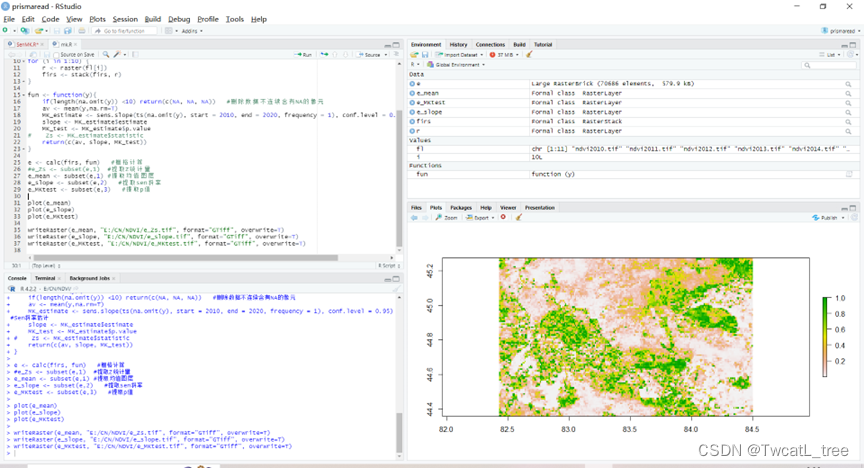
Task: Expand the r object row
Action: (x=412, y=131)
